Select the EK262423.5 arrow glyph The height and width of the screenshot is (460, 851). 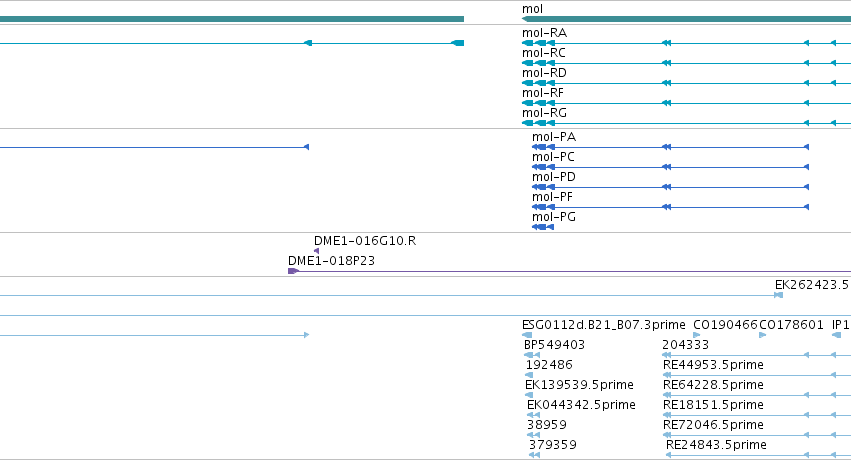coord(778,295)
